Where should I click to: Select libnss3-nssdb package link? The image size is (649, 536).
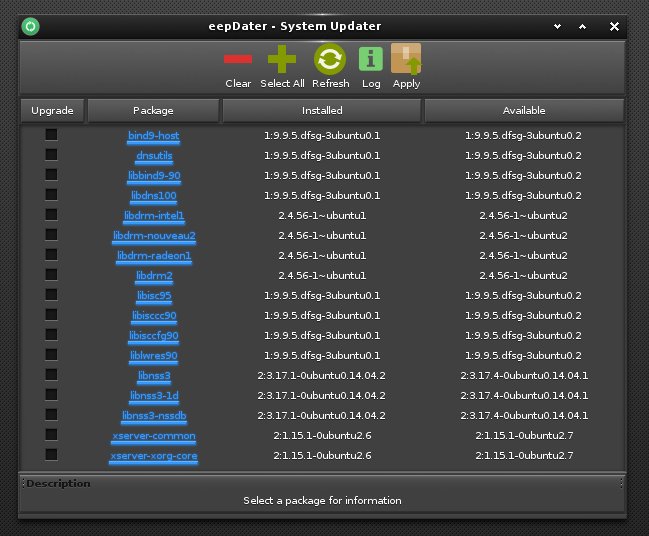(x=154, y=416)
